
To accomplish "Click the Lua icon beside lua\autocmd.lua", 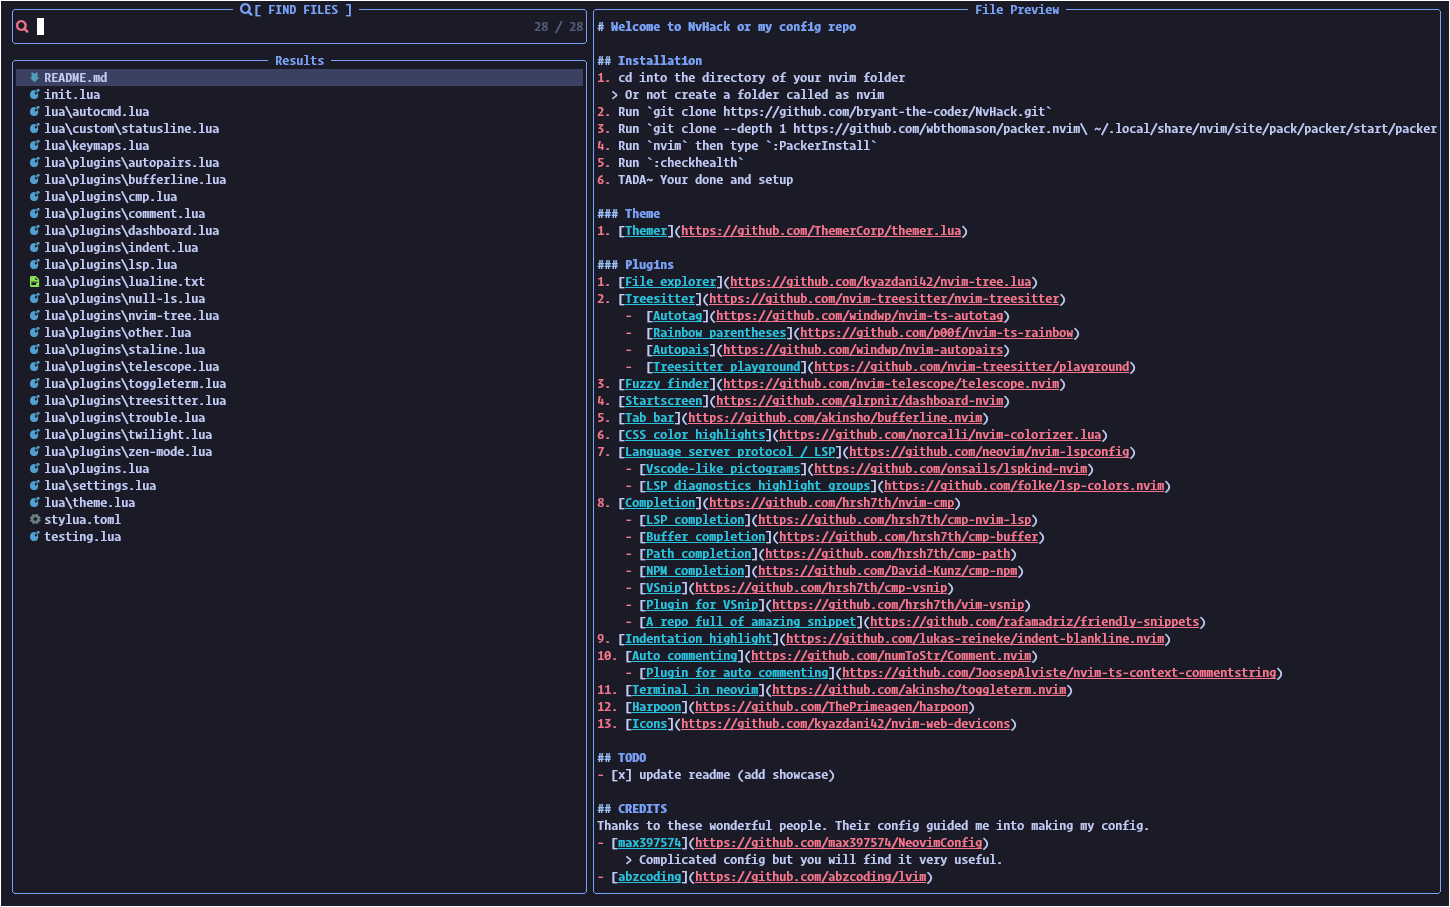I will 34,111.
